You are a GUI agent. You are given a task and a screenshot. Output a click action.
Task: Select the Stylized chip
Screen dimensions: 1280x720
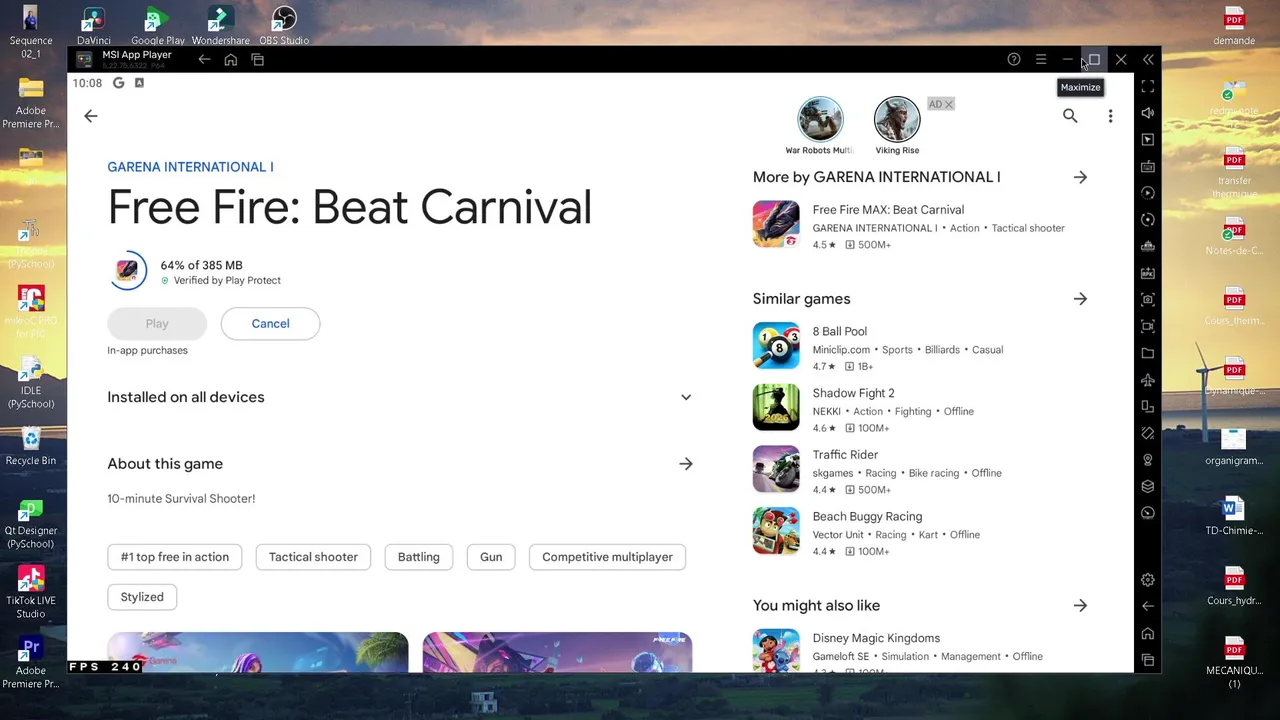point(142,597)
